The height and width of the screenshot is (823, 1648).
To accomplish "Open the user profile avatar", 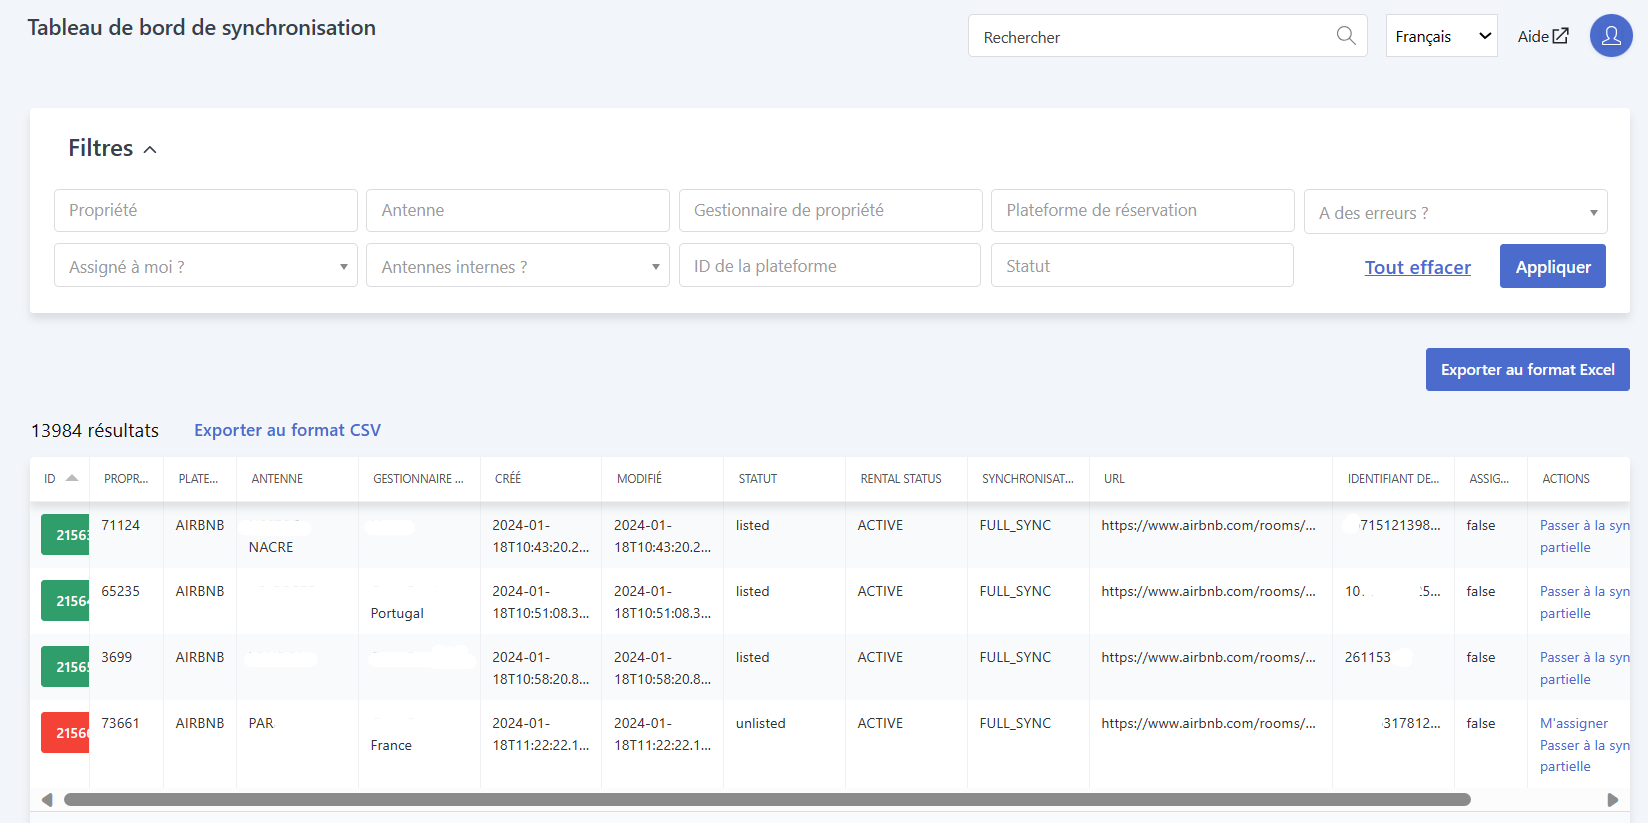I will click(1611, 36).
